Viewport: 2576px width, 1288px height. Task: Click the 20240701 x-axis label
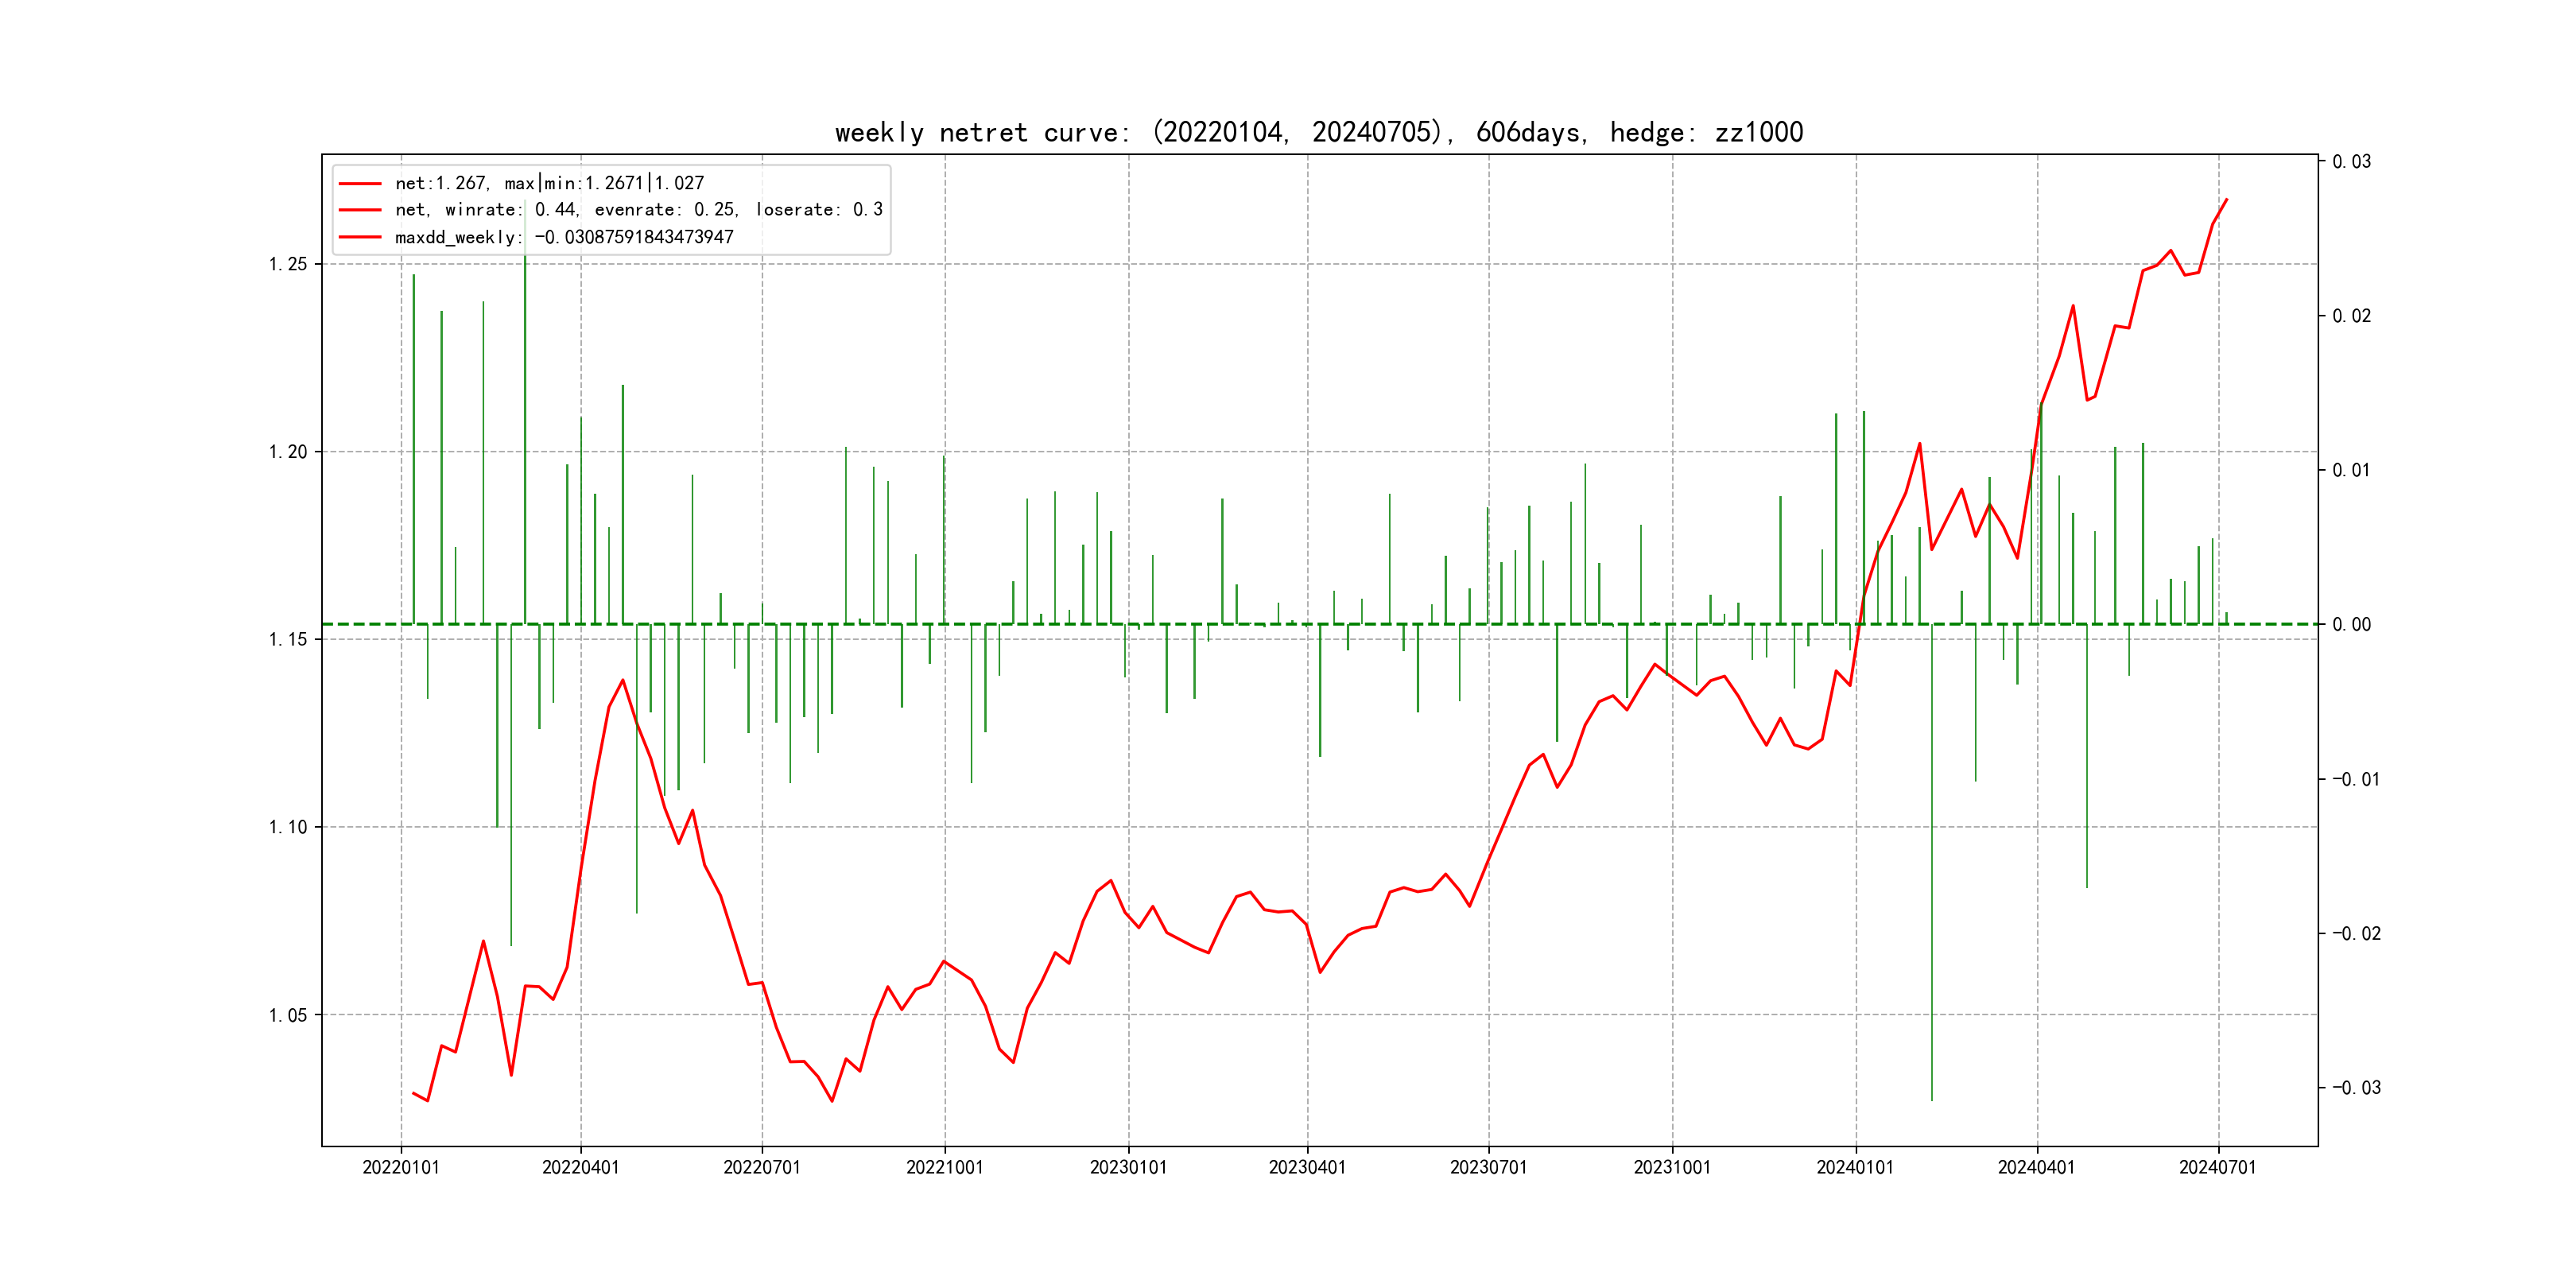2218,1167
